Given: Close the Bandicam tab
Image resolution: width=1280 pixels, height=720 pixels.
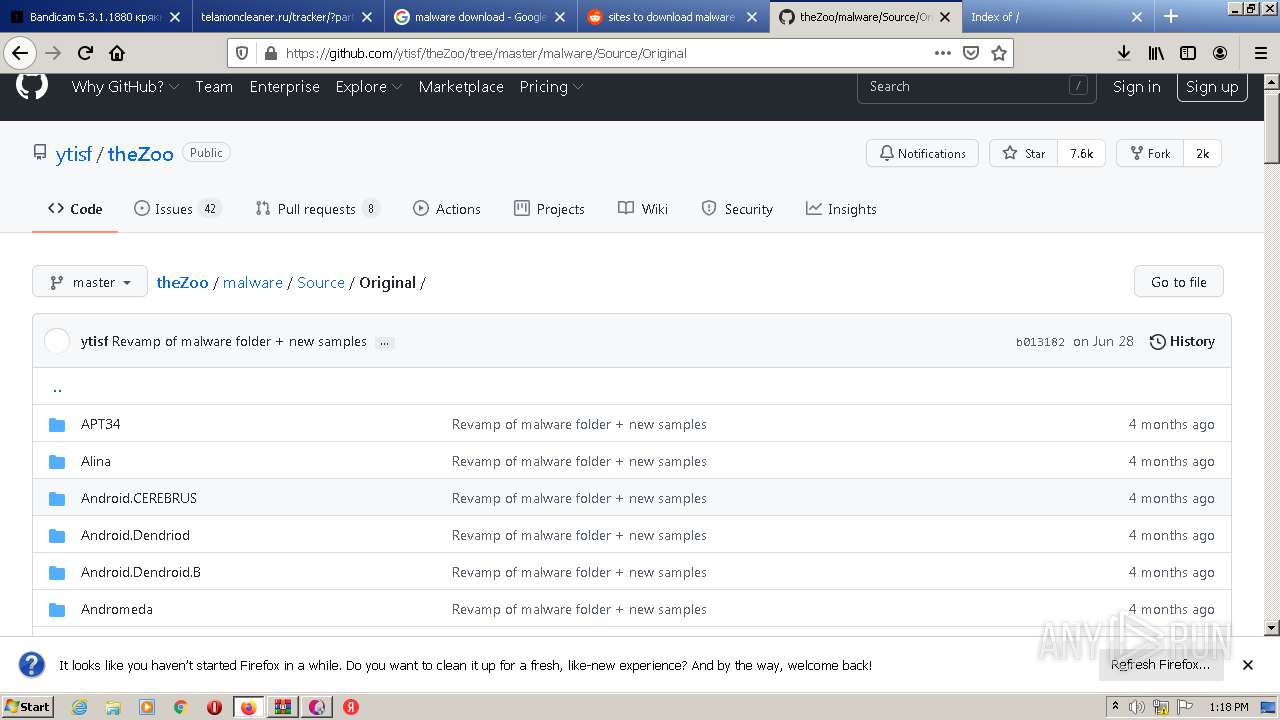Looking at the screenshot, I should (x=175, y=17).
